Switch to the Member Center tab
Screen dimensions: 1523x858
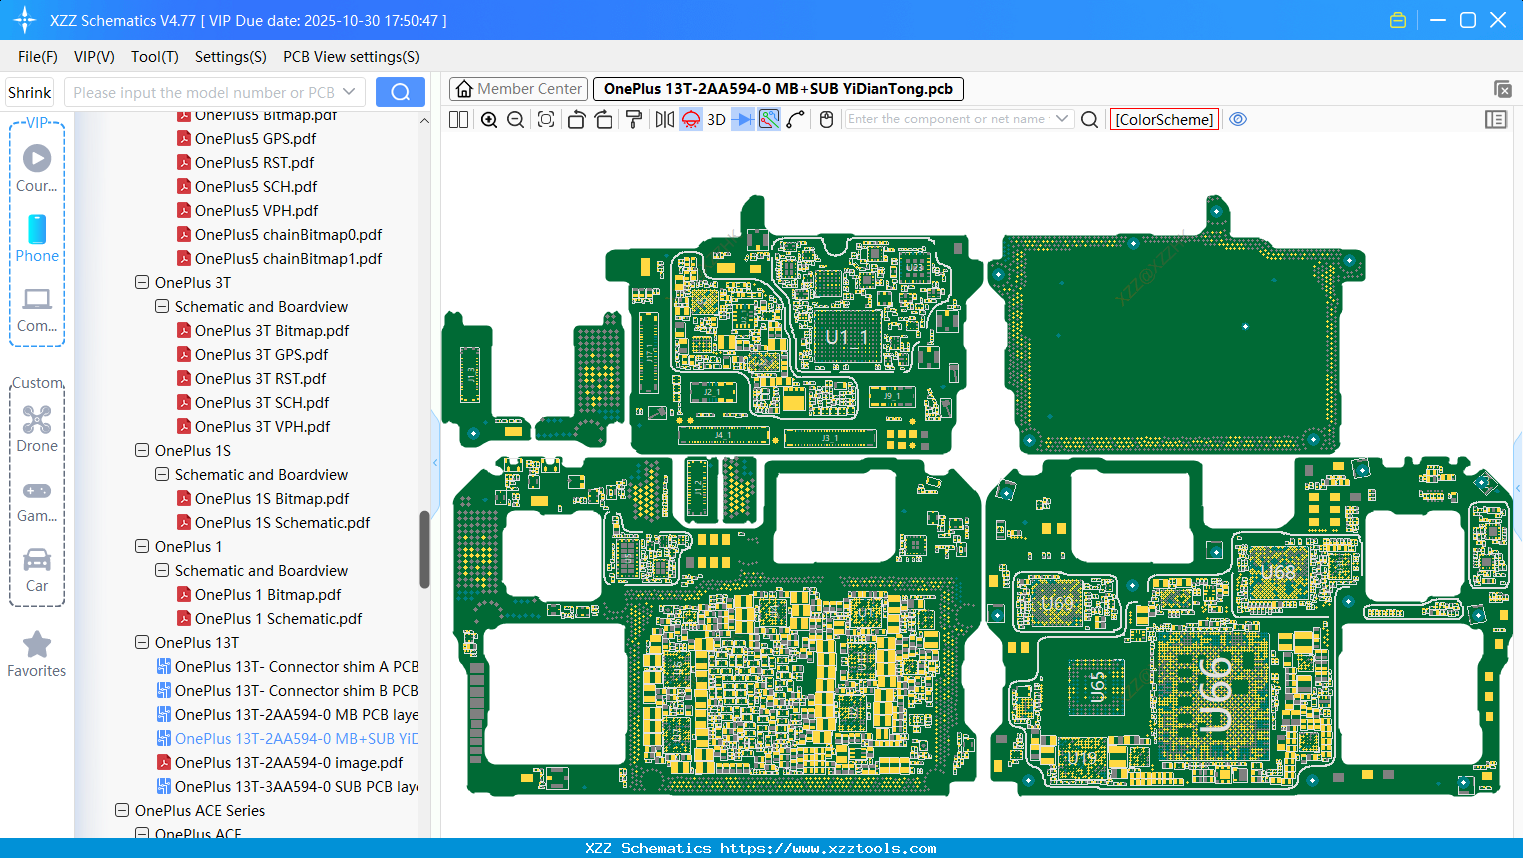pyautogui.click(x=519, y=89)
